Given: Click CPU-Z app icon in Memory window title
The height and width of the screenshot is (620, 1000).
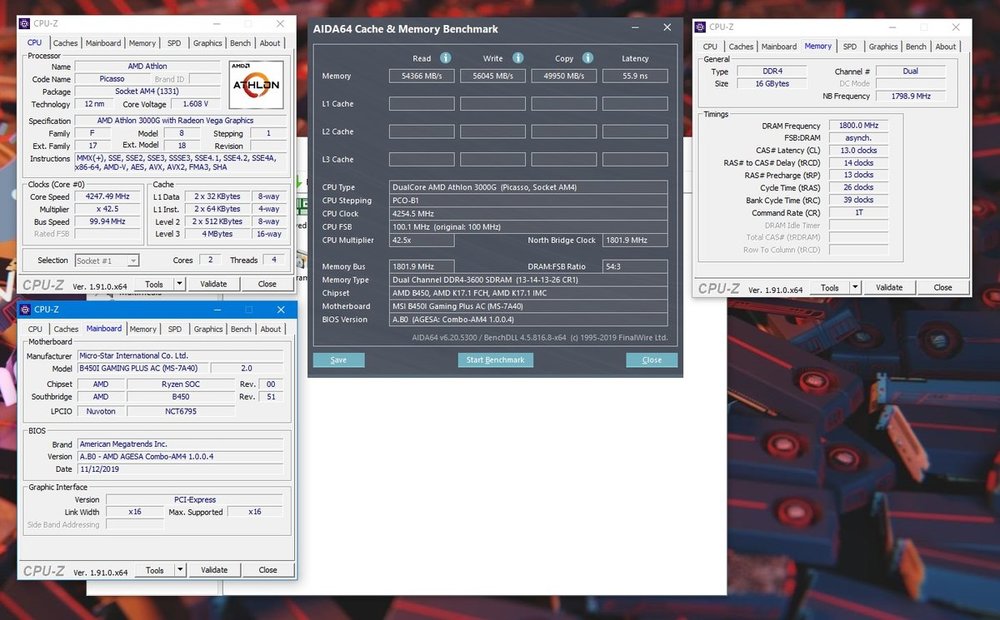Looking at the screenshot, I should click(700, 27).
